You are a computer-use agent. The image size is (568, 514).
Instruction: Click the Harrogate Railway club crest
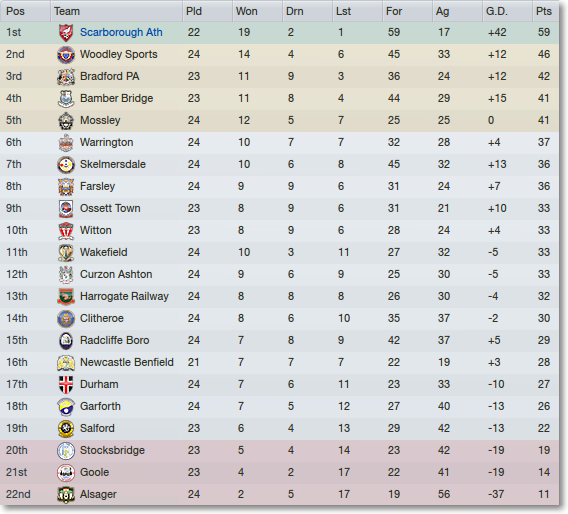click(66, 296)
